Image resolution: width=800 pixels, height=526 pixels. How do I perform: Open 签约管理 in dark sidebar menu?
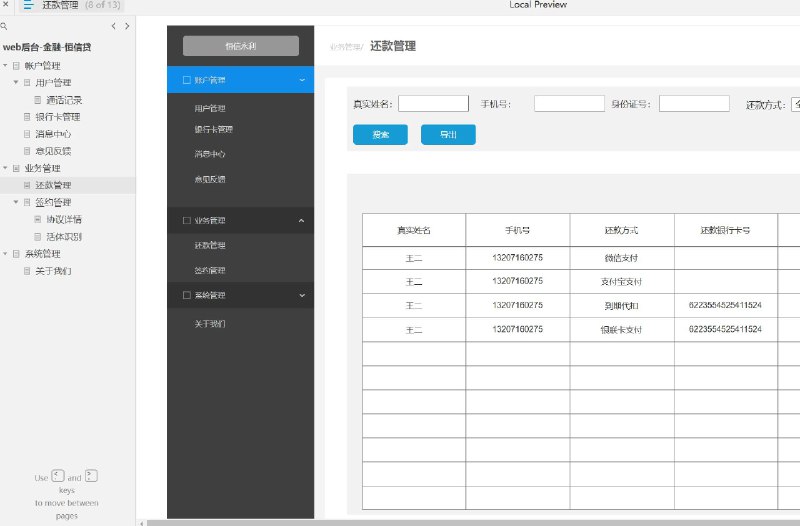(210, 270)
